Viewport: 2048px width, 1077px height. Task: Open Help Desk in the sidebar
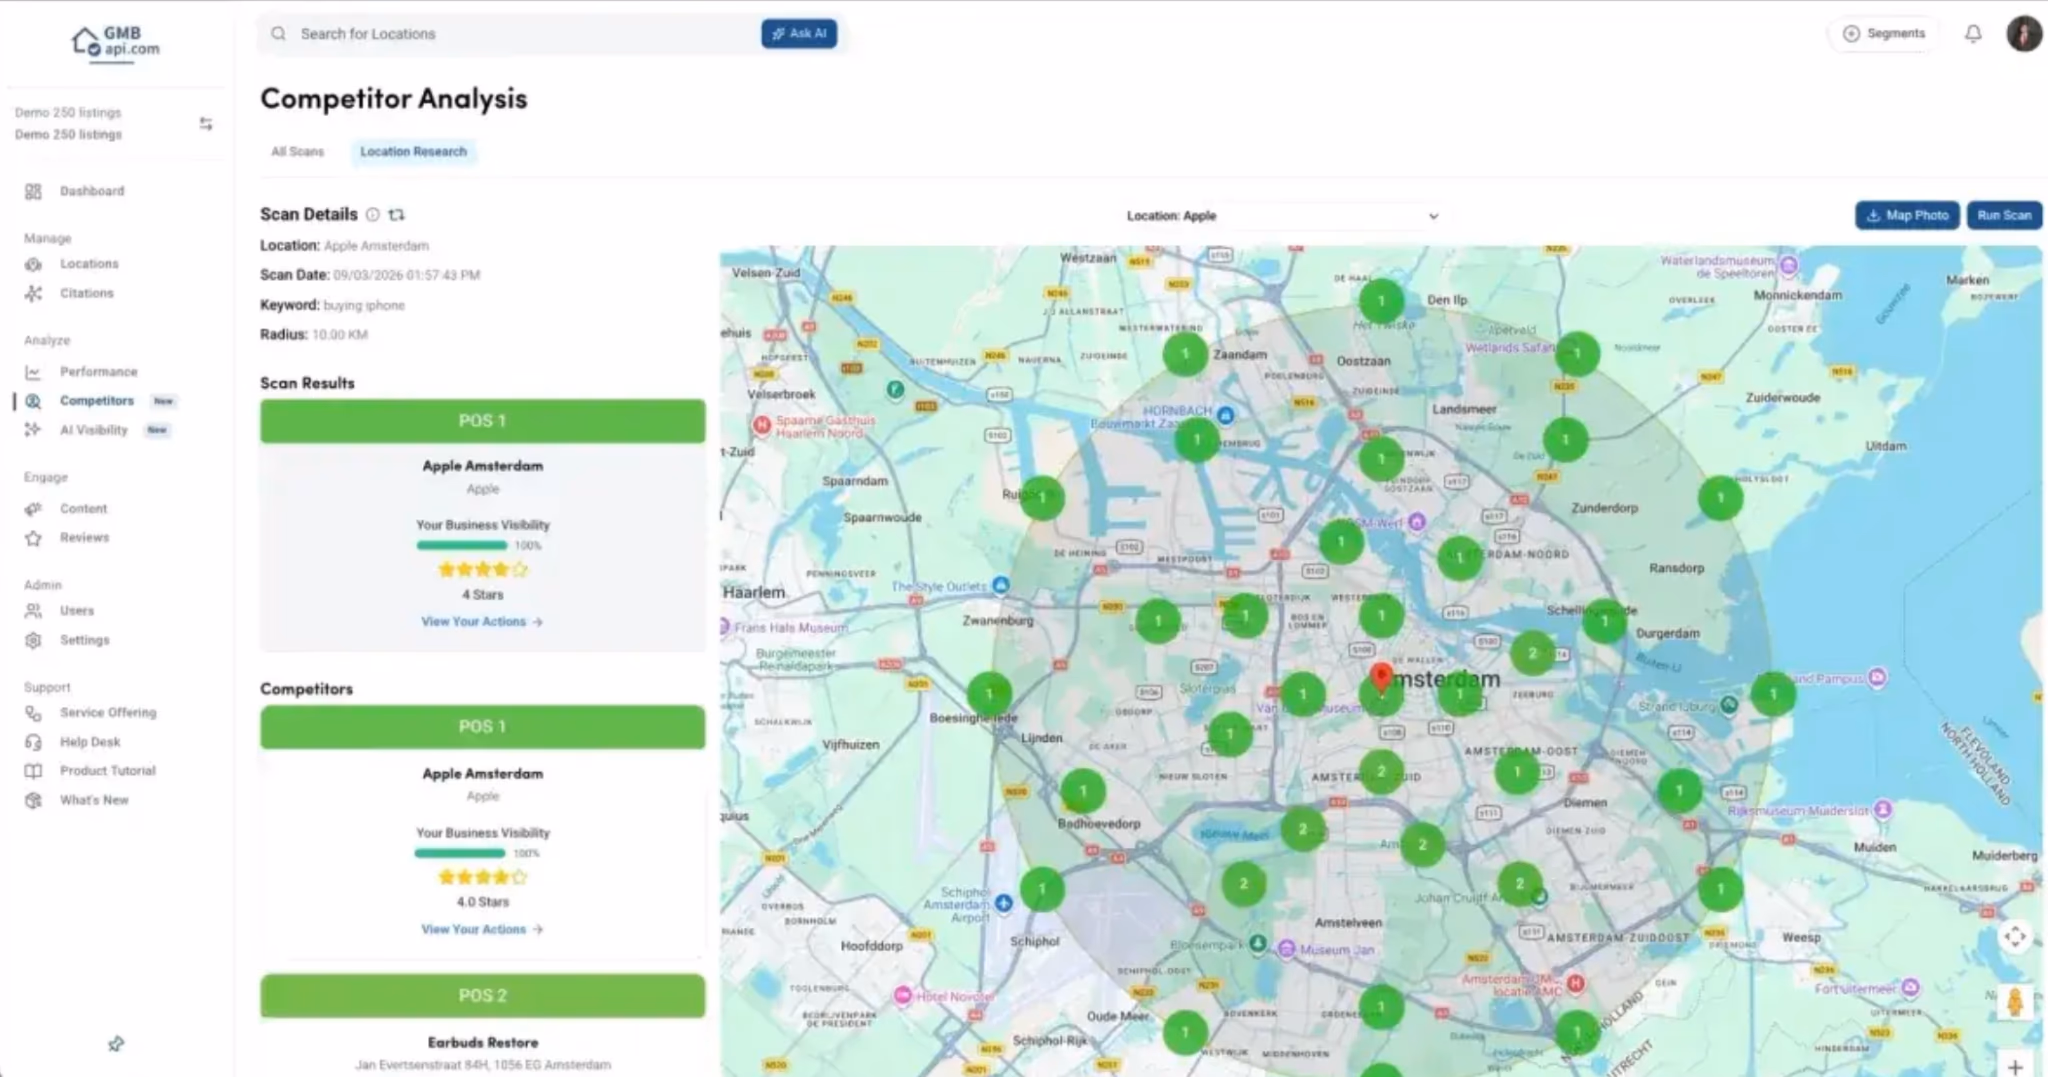(90, 742)
